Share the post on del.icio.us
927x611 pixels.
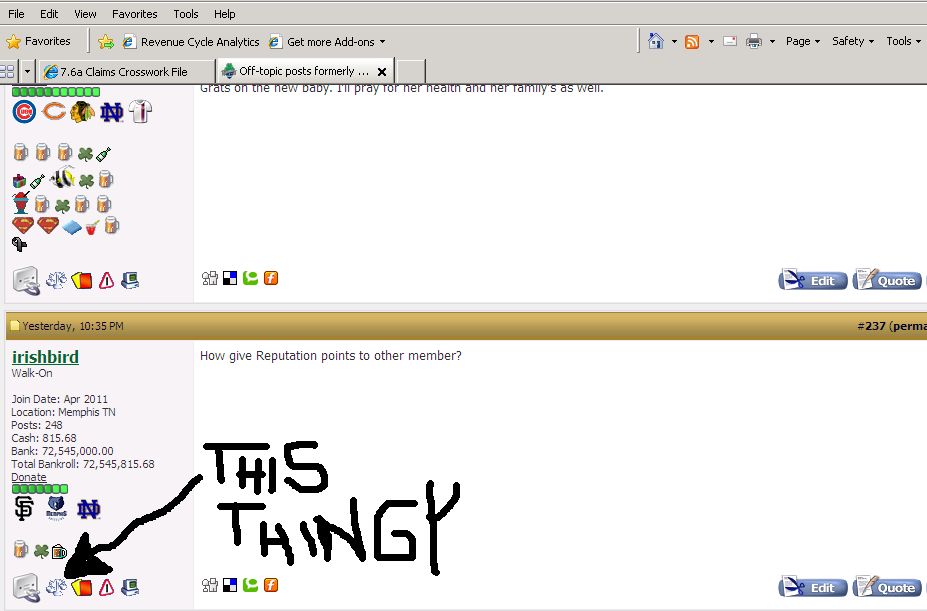point(230,585)
